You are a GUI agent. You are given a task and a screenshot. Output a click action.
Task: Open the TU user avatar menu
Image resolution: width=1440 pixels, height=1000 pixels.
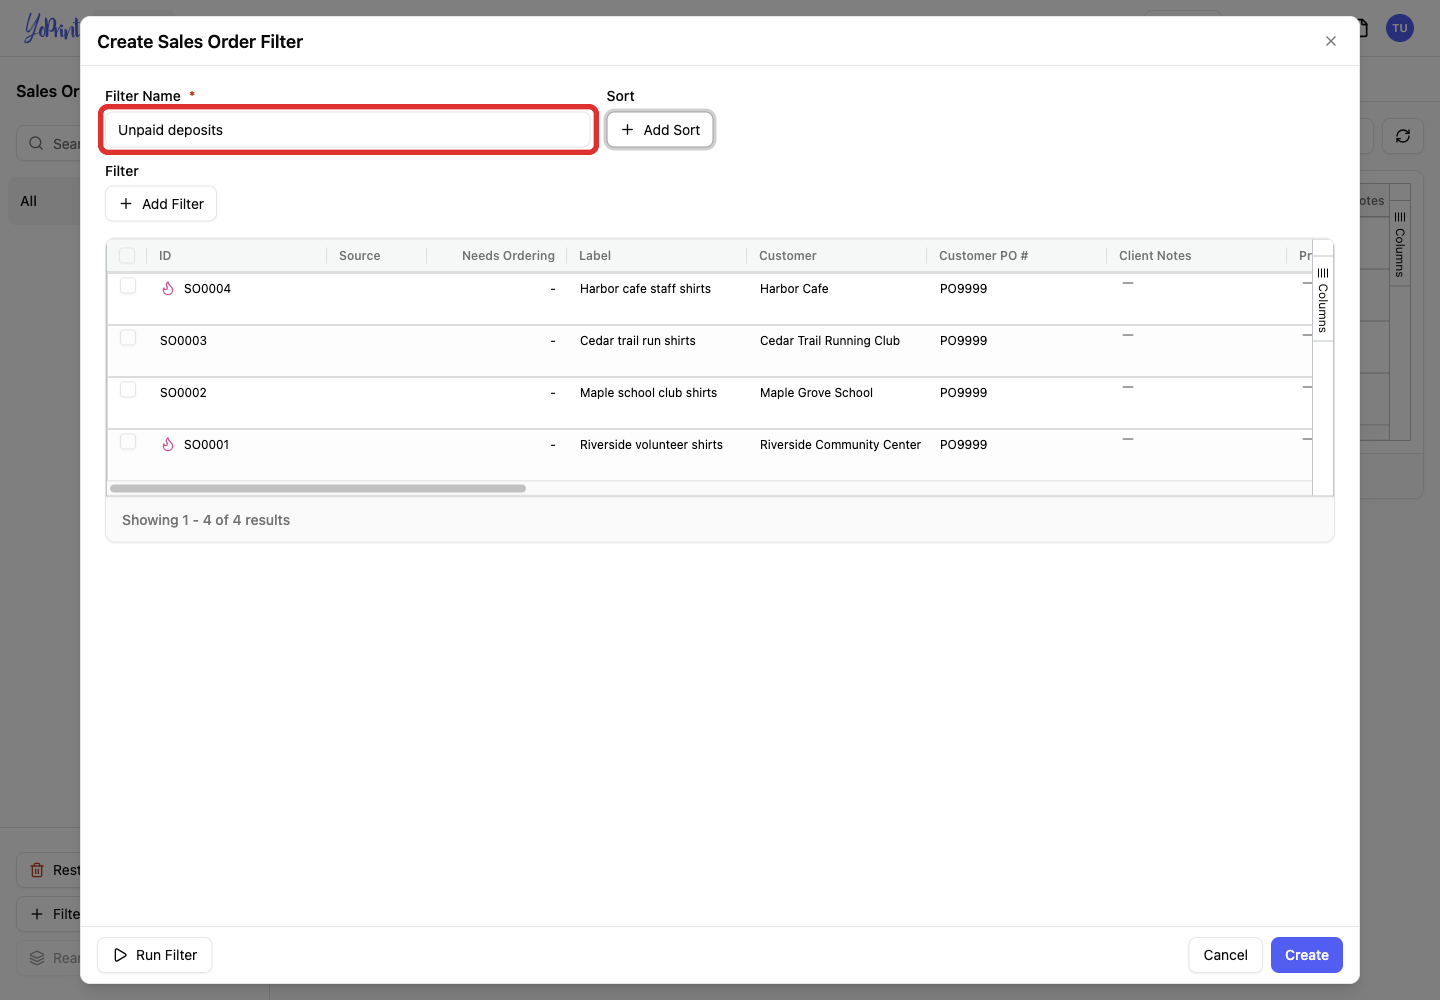(1400, 28)
